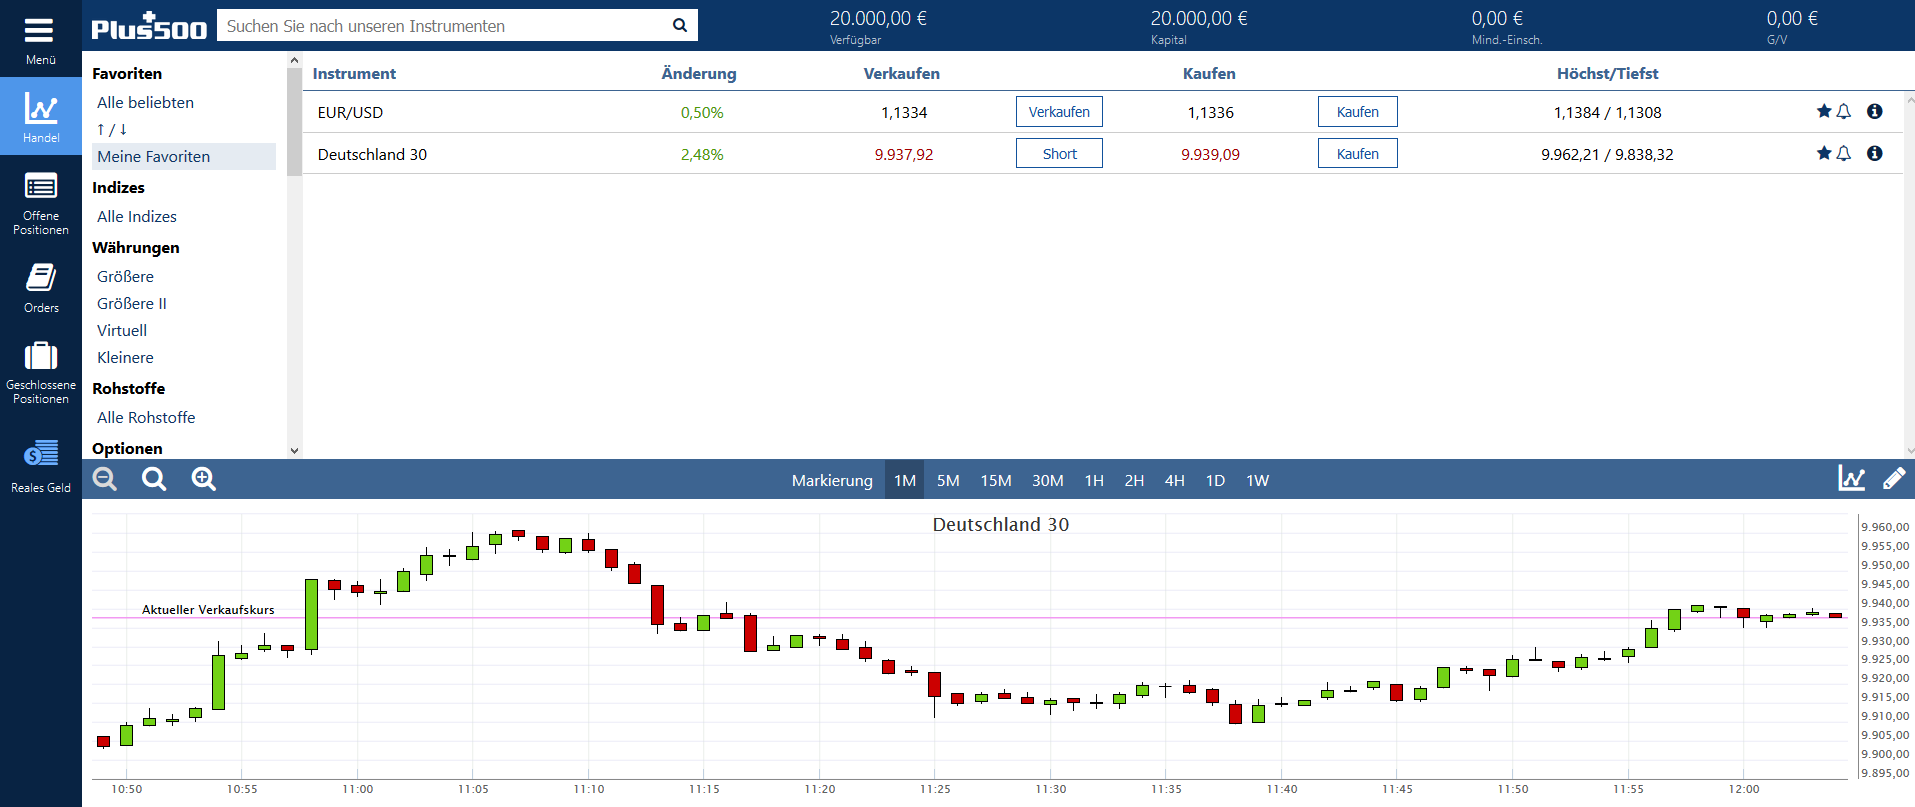
Task: Set price alert bell for EUR/USD
Action: click(1844, 111)
